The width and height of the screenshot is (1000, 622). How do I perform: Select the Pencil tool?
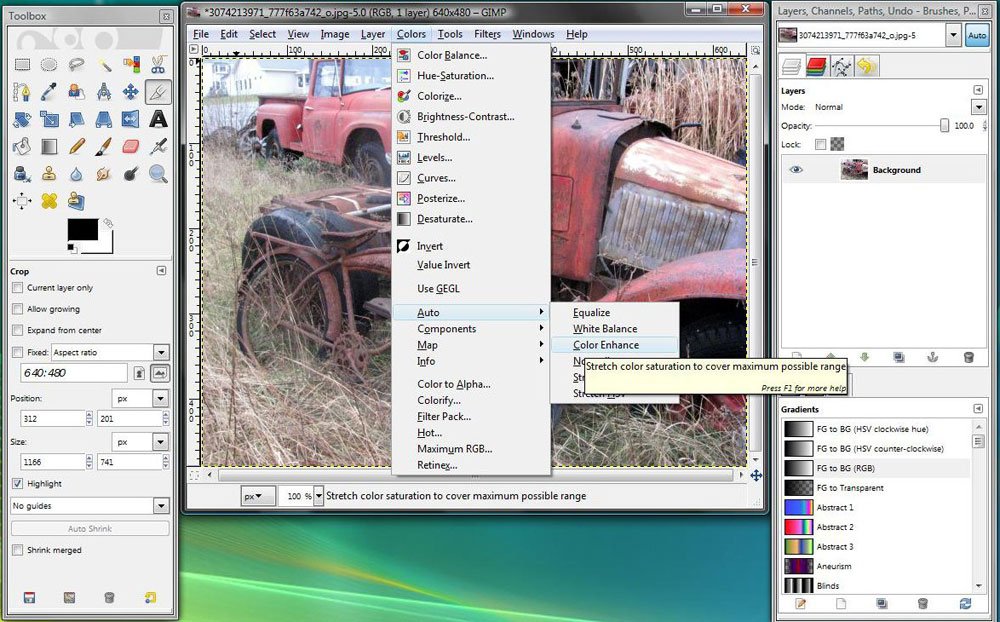(77, 146)
